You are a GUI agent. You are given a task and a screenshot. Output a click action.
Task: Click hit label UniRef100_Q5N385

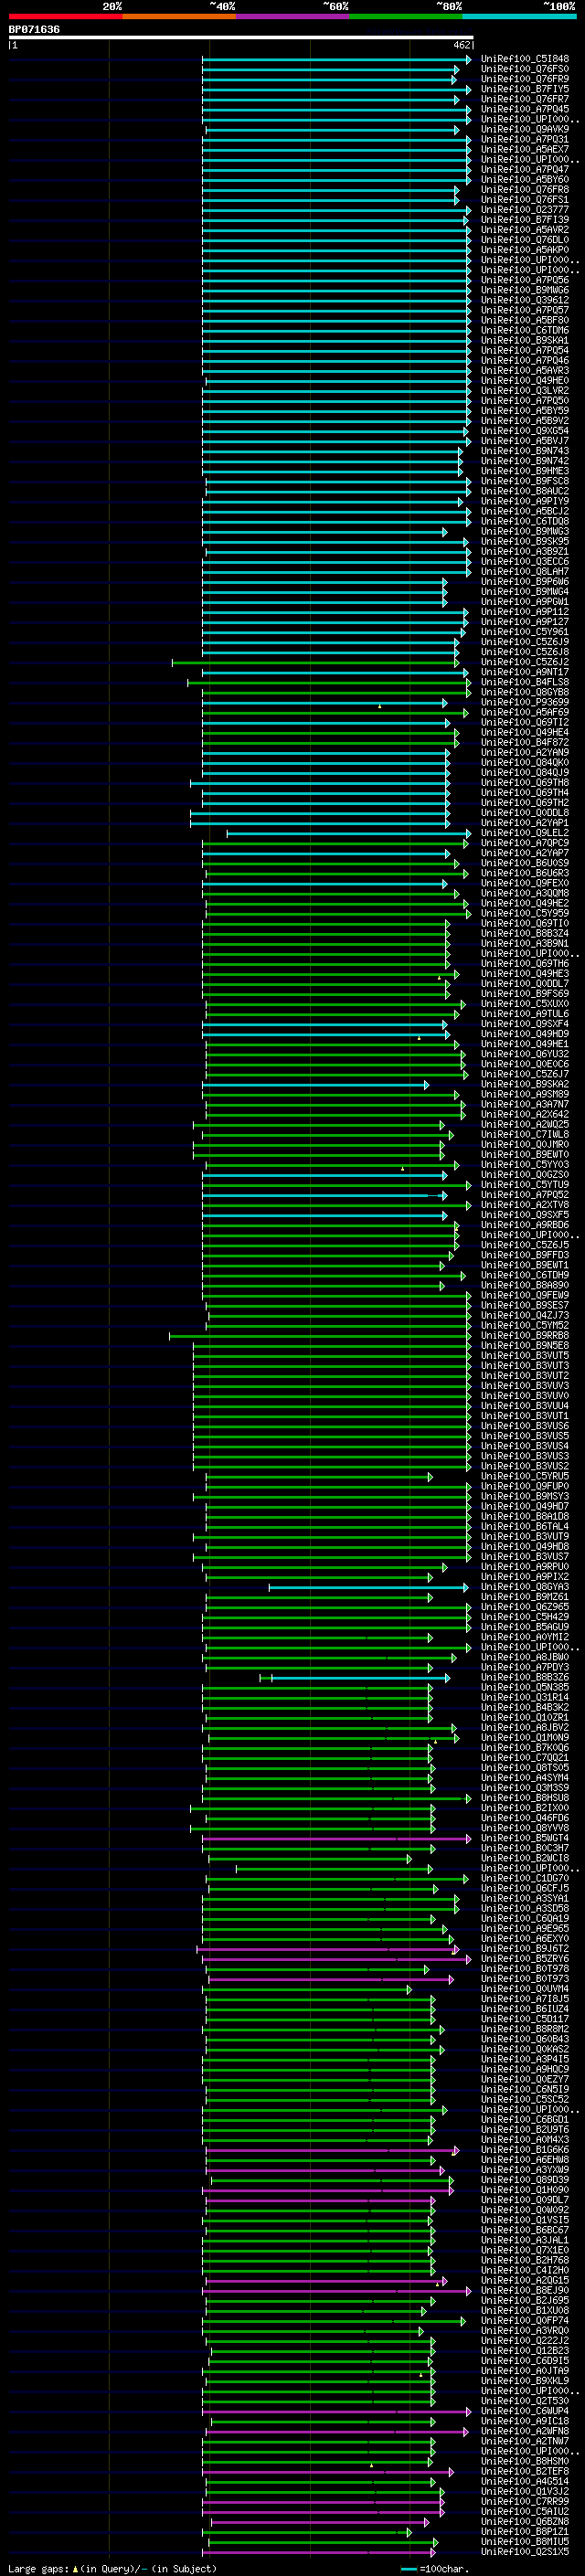point(525,1687)
